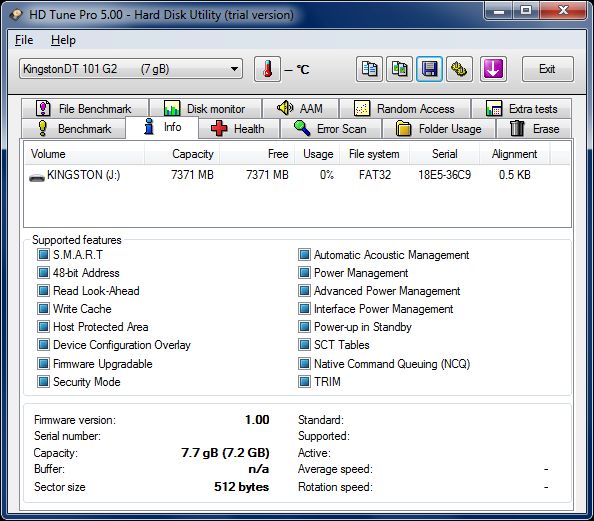Select the KINGSTON (J:) volume row
594x521 pixels.
[297, 175]
